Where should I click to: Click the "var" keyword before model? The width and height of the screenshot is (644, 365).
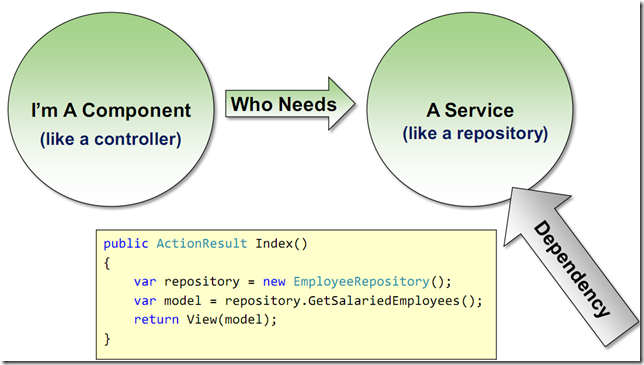[145, 301]
